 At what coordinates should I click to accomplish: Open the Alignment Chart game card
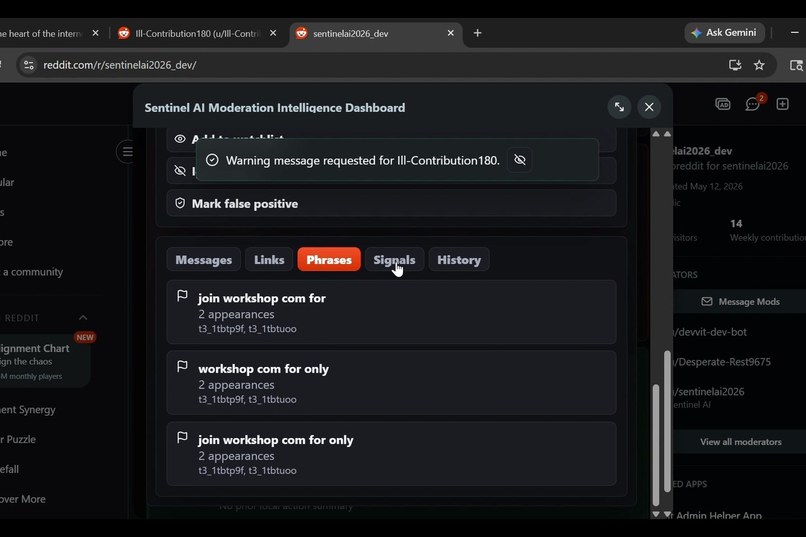(45, 361)
